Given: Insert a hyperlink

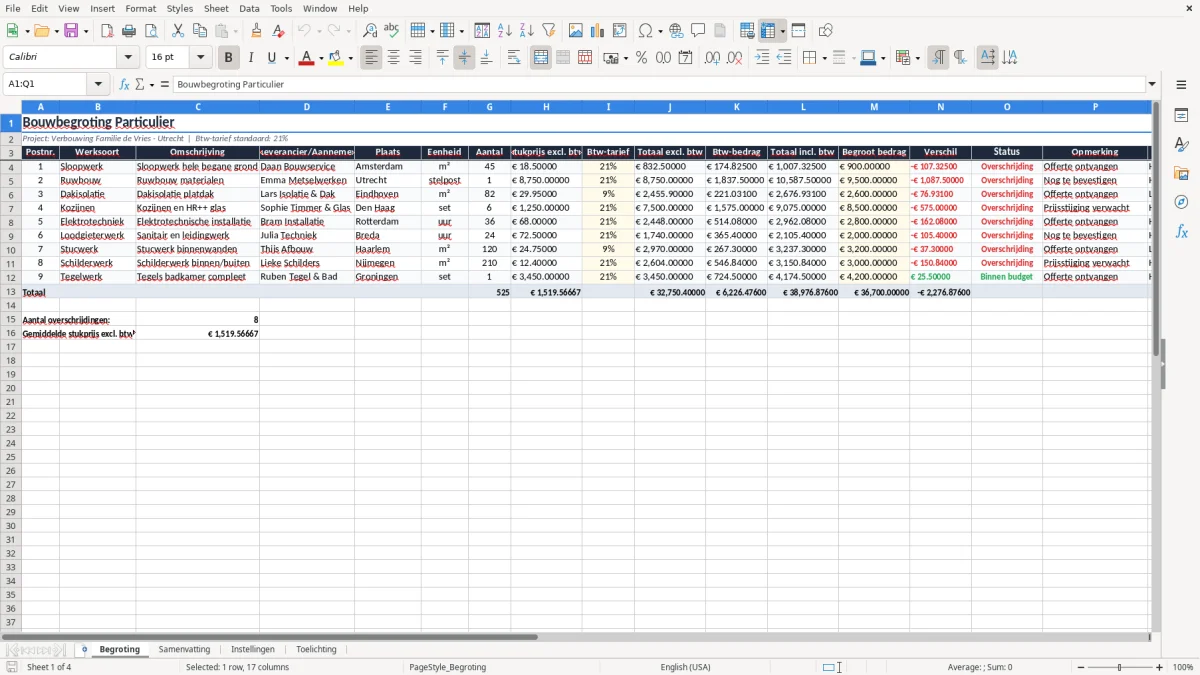Looking at the screenshot, I should pyautogui.click(x=676, y=31).
